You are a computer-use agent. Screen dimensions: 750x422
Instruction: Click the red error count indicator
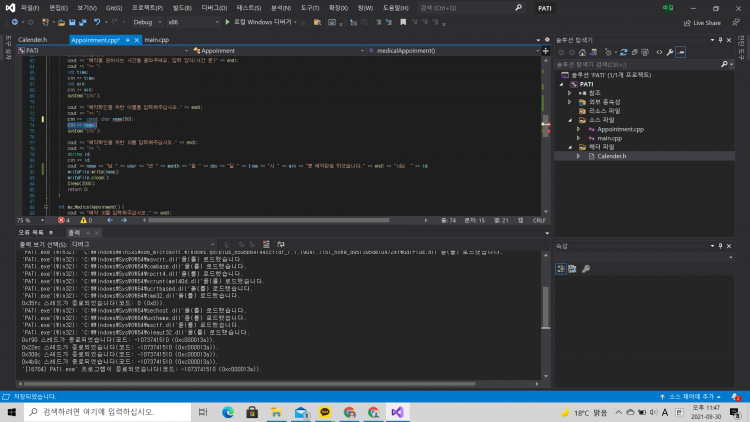pyautogui.click(x=64, y=221)
